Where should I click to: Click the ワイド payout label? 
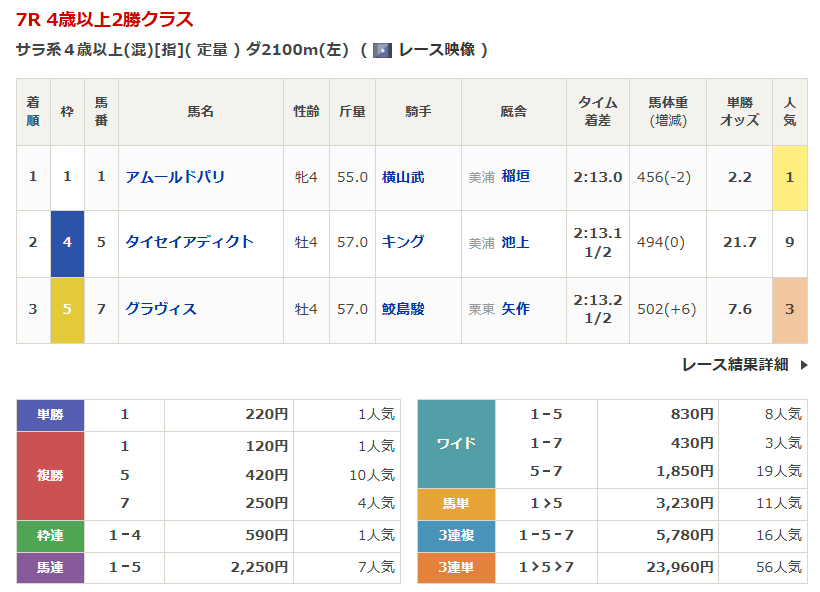[456, 443]
